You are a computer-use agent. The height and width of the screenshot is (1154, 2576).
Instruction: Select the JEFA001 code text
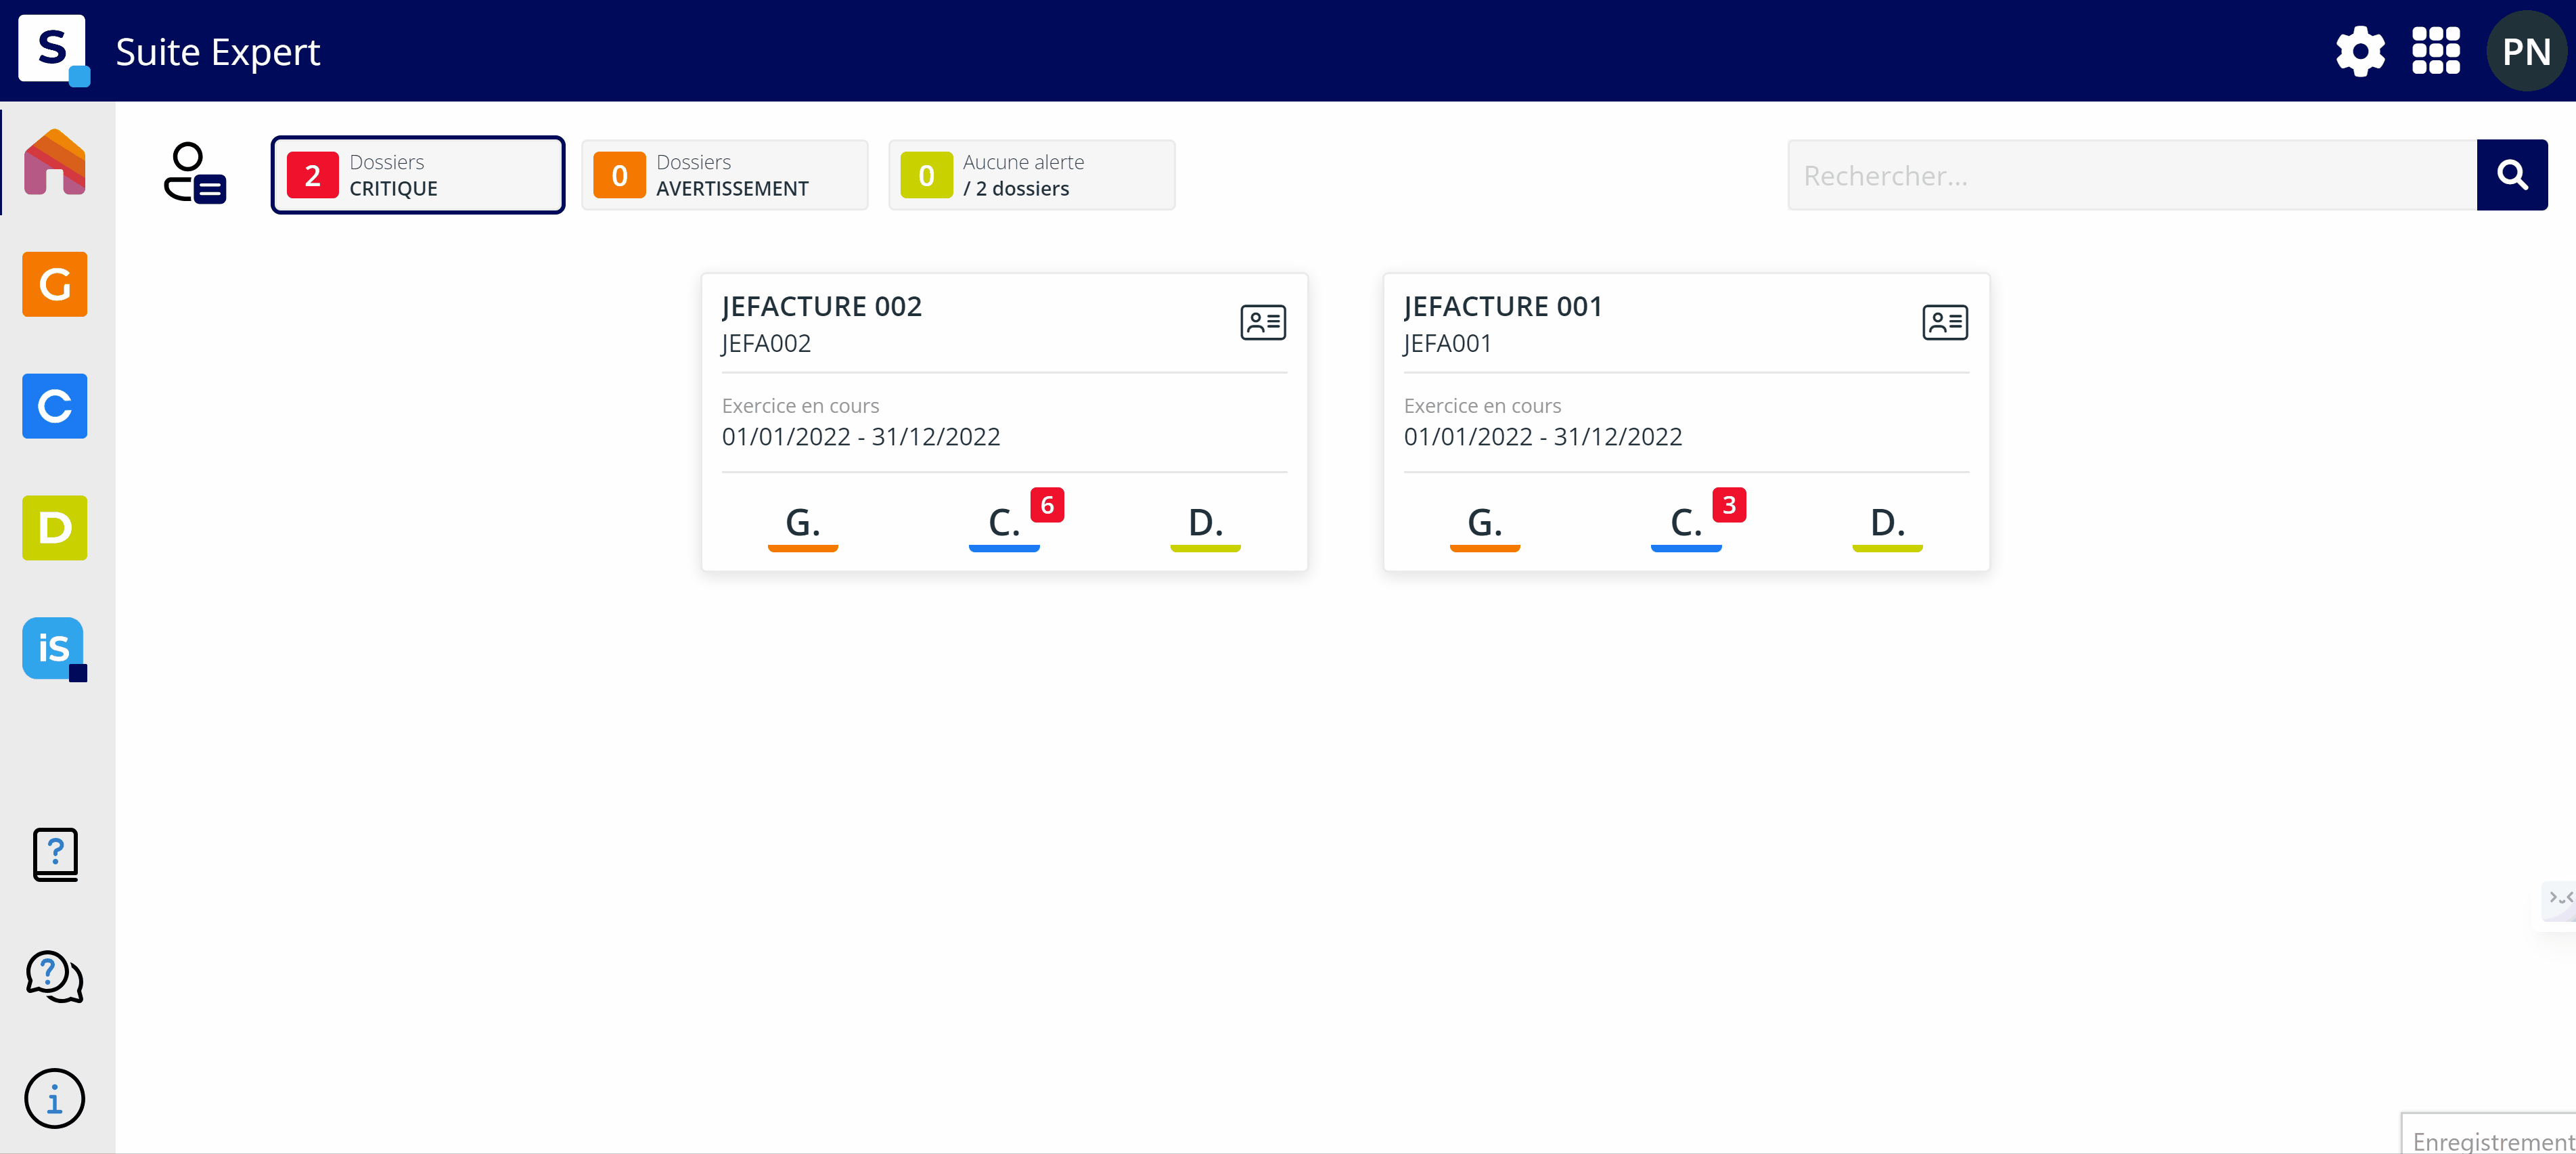[x=1448, y=343]
